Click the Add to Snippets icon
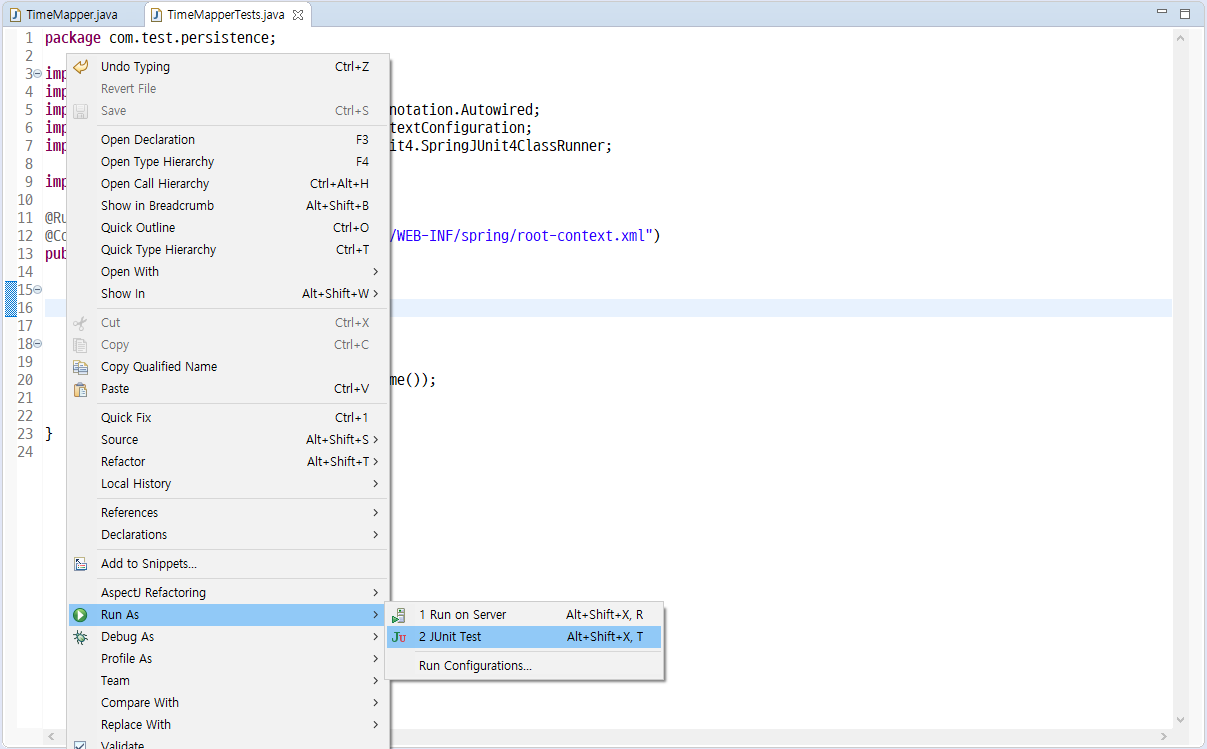The image size is (1207, 749). click(81, 564)
